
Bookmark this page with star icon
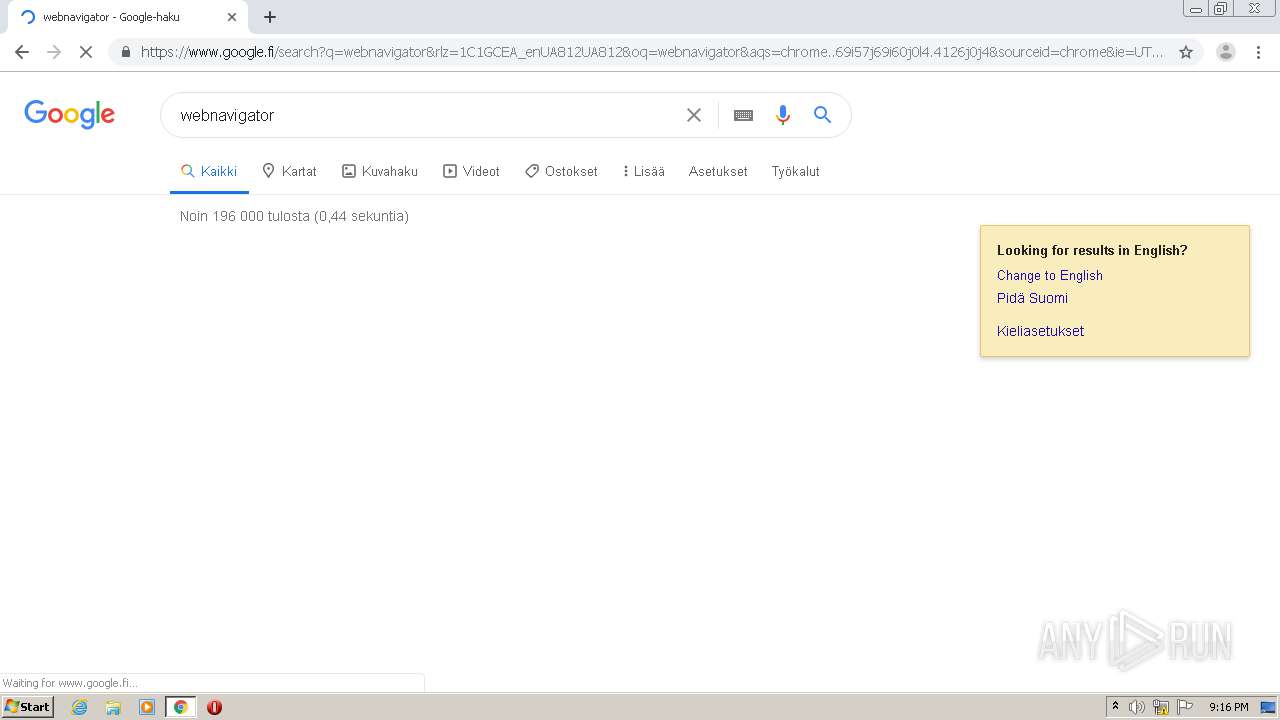pyautogui.click(x=1186, y=52)
